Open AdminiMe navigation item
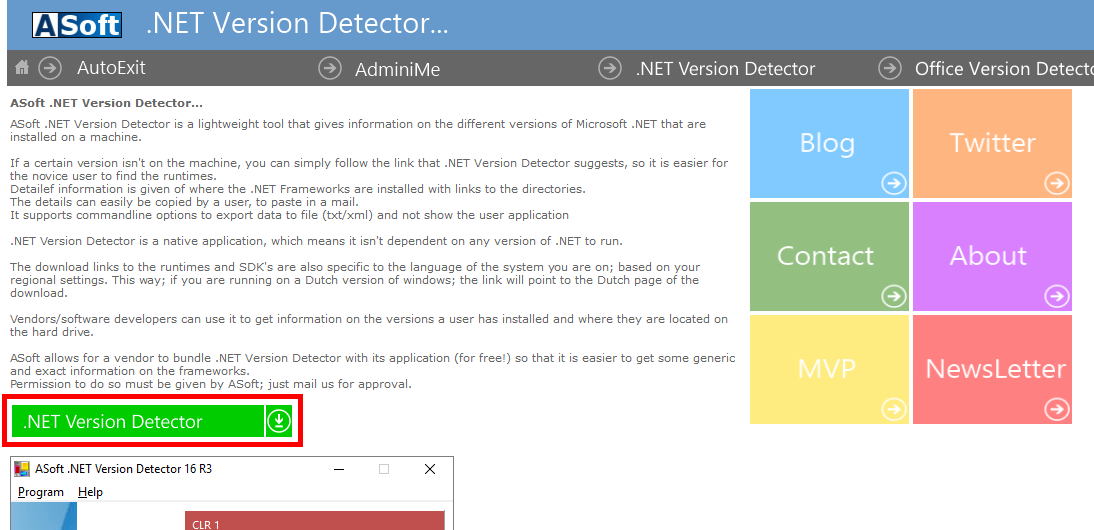 (x=398, y=70)
